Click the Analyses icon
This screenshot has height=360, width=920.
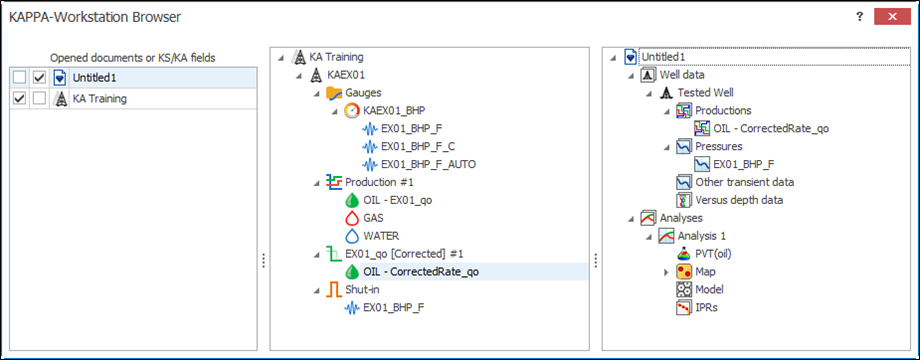tap(648, 218)
